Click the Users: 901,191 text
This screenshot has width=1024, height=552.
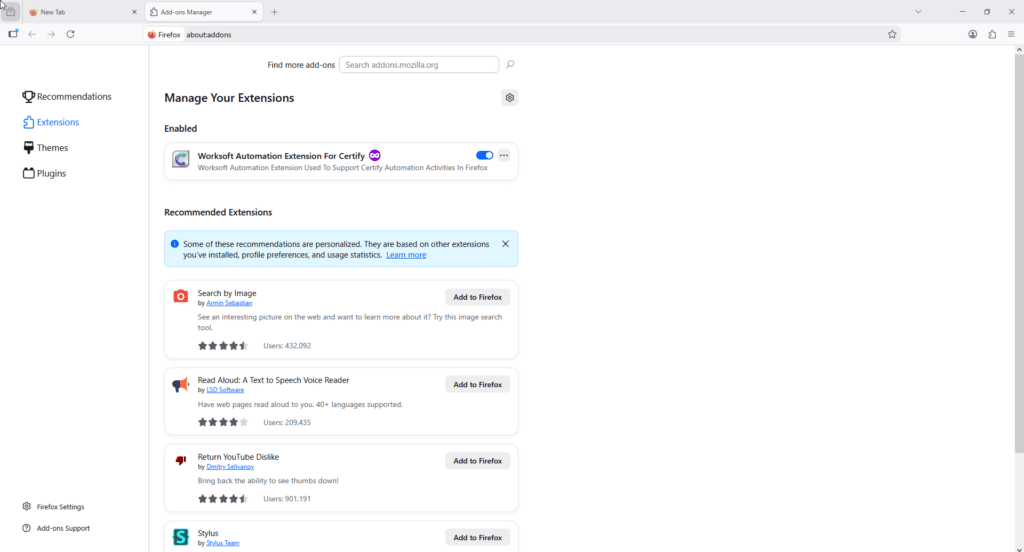click(x=287, y=498)
